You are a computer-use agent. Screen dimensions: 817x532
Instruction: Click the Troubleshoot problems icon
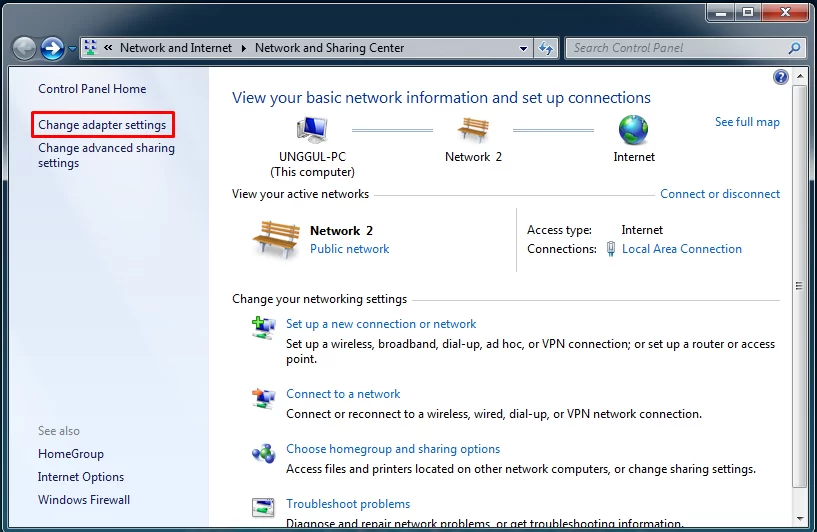point(263,508)
